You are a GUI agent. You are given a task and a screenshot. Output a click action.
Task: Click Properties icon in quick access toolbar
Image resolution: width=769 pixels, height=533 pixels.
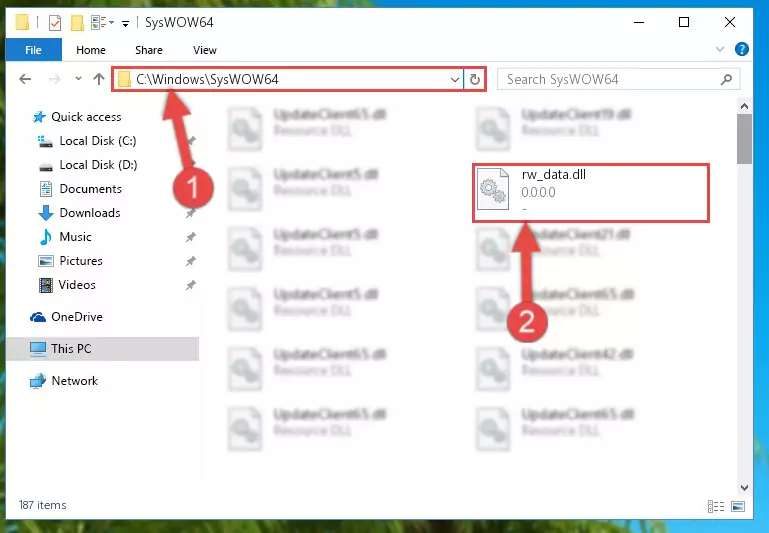(55, 23)
